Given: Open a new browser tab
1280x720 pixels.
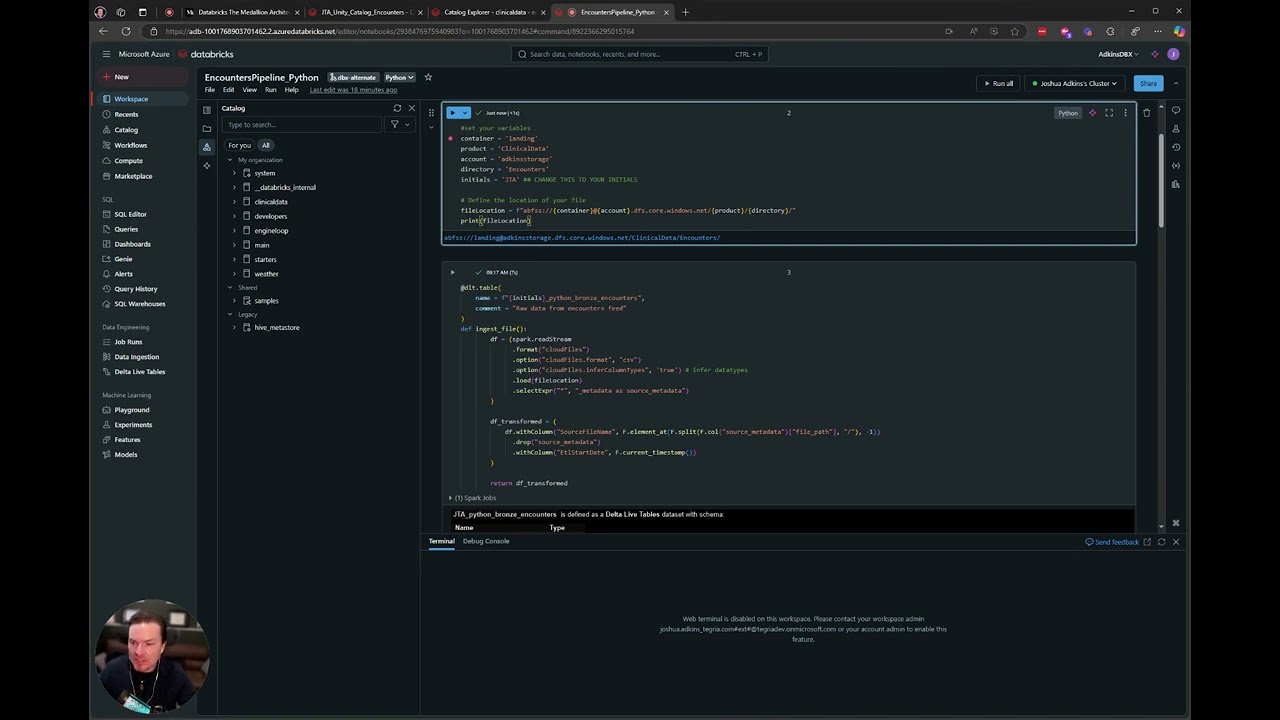Looking at the screenshot, I should click(x=685, y=12).
